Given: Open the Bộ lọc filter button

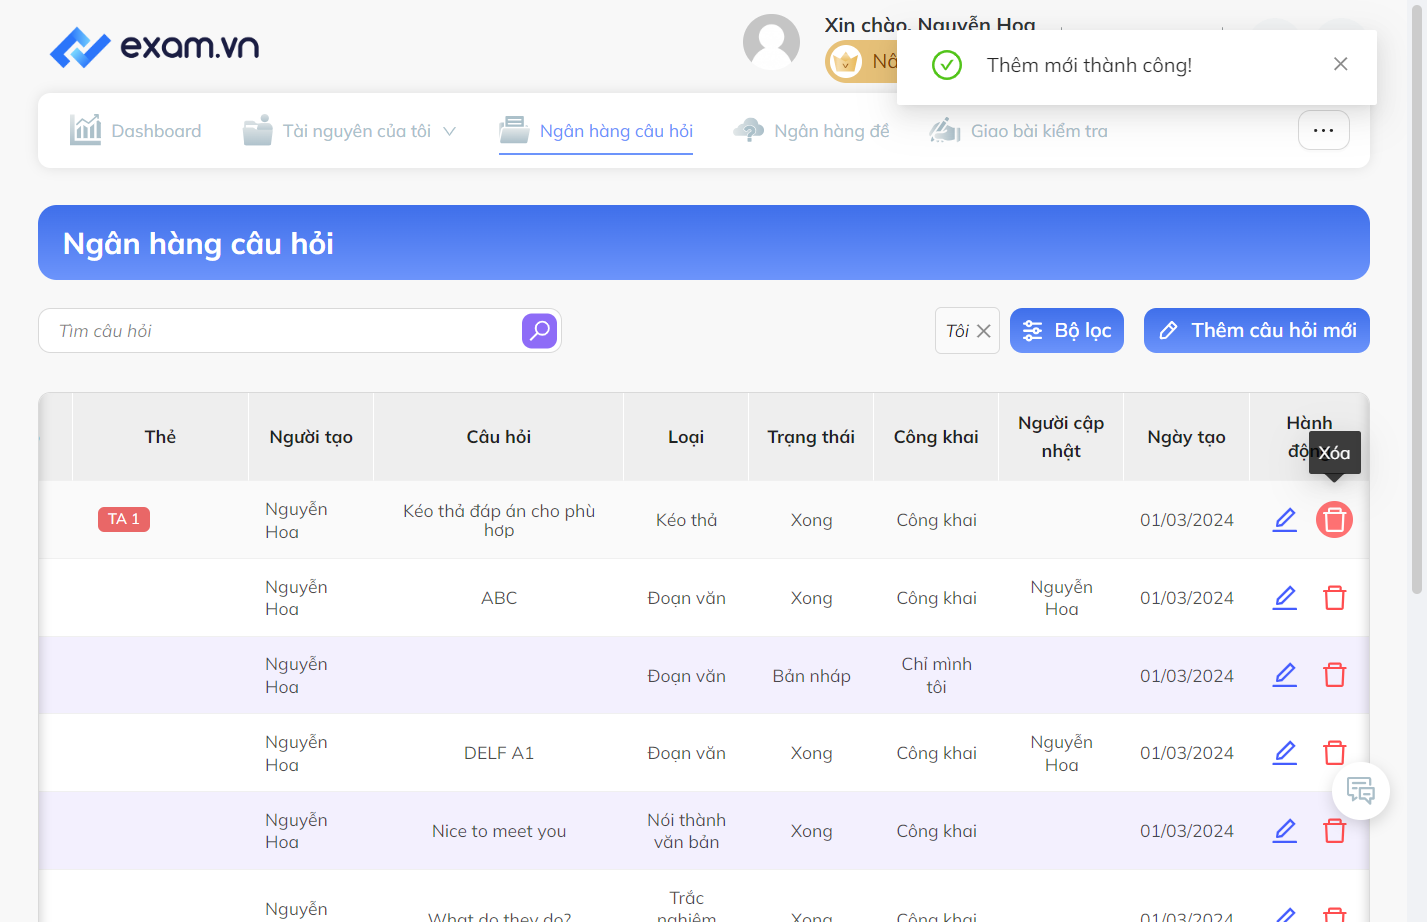Looking at the screenshot, I should [x=1067, y=331].
